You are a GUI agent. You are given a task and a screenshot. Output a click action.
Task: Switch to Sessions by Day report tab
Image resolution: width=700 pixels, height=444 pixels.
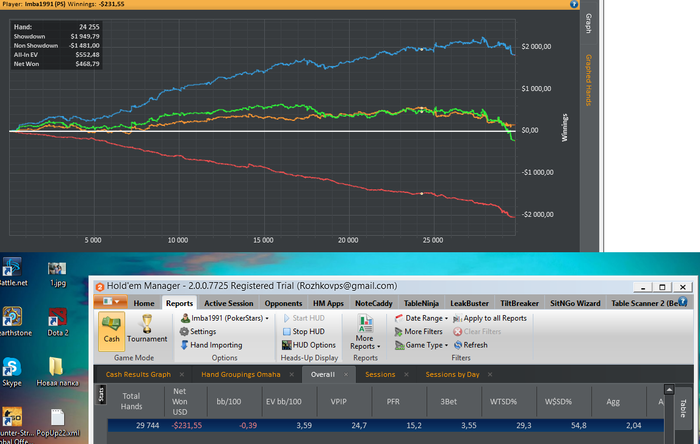pos(452,374)
